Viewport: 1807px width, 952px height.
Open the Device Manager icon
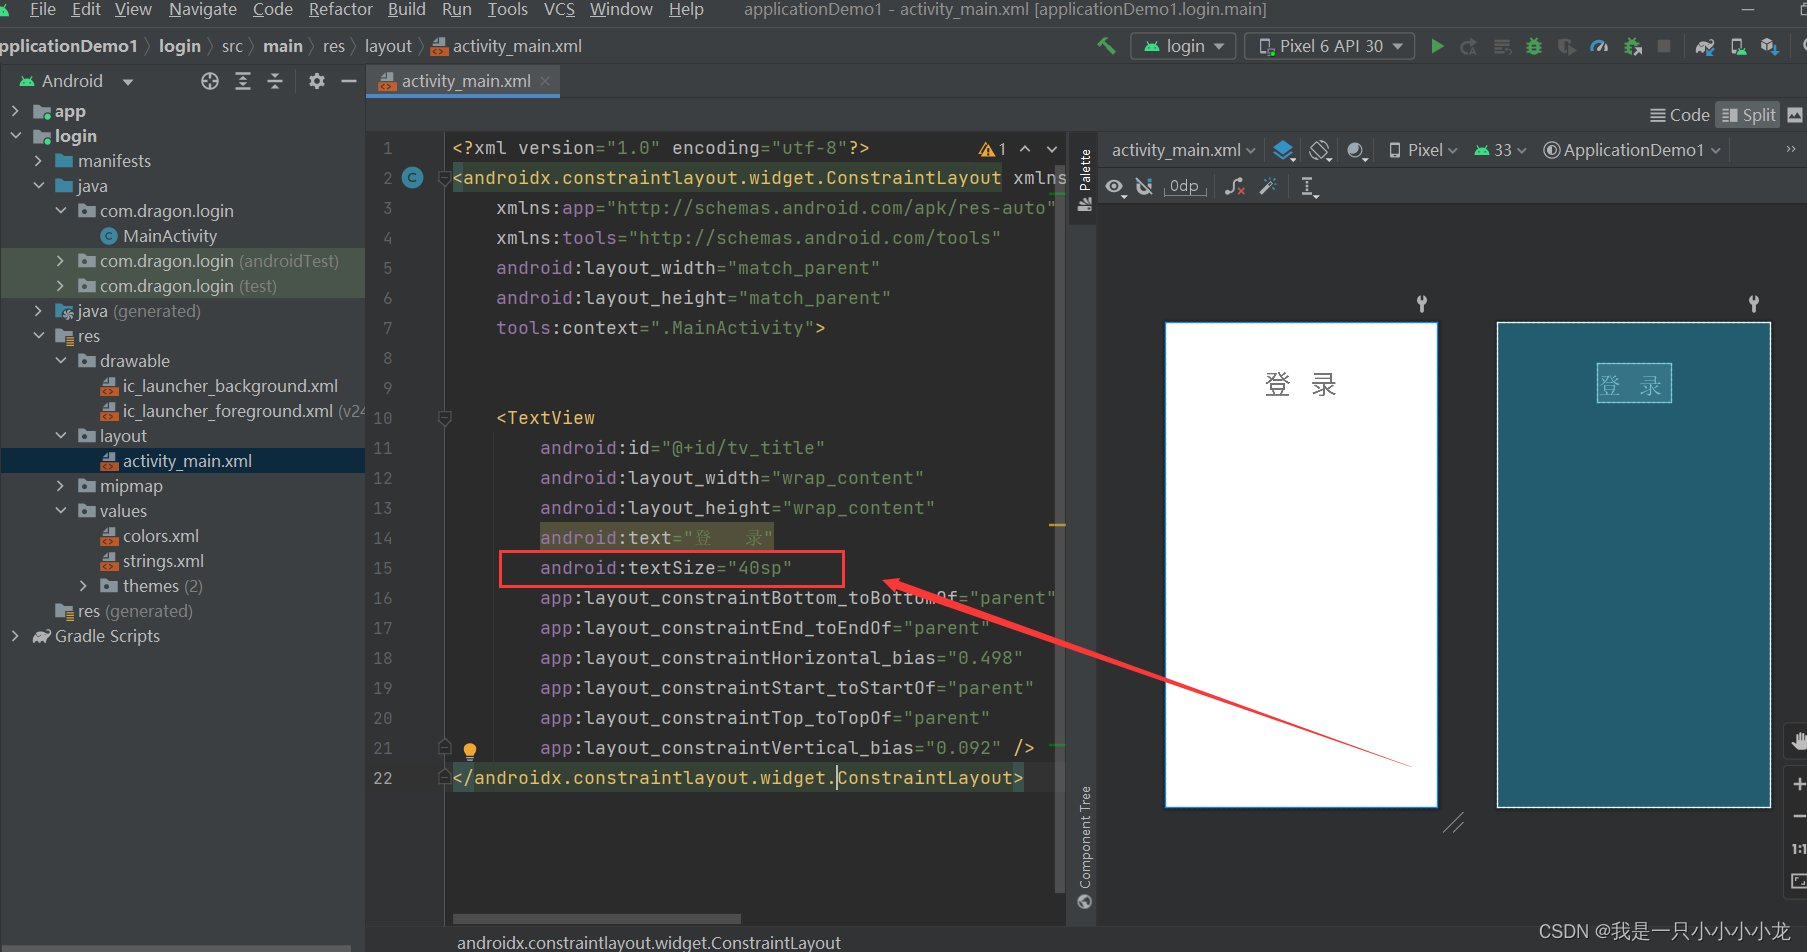[x=1738, y=46]
